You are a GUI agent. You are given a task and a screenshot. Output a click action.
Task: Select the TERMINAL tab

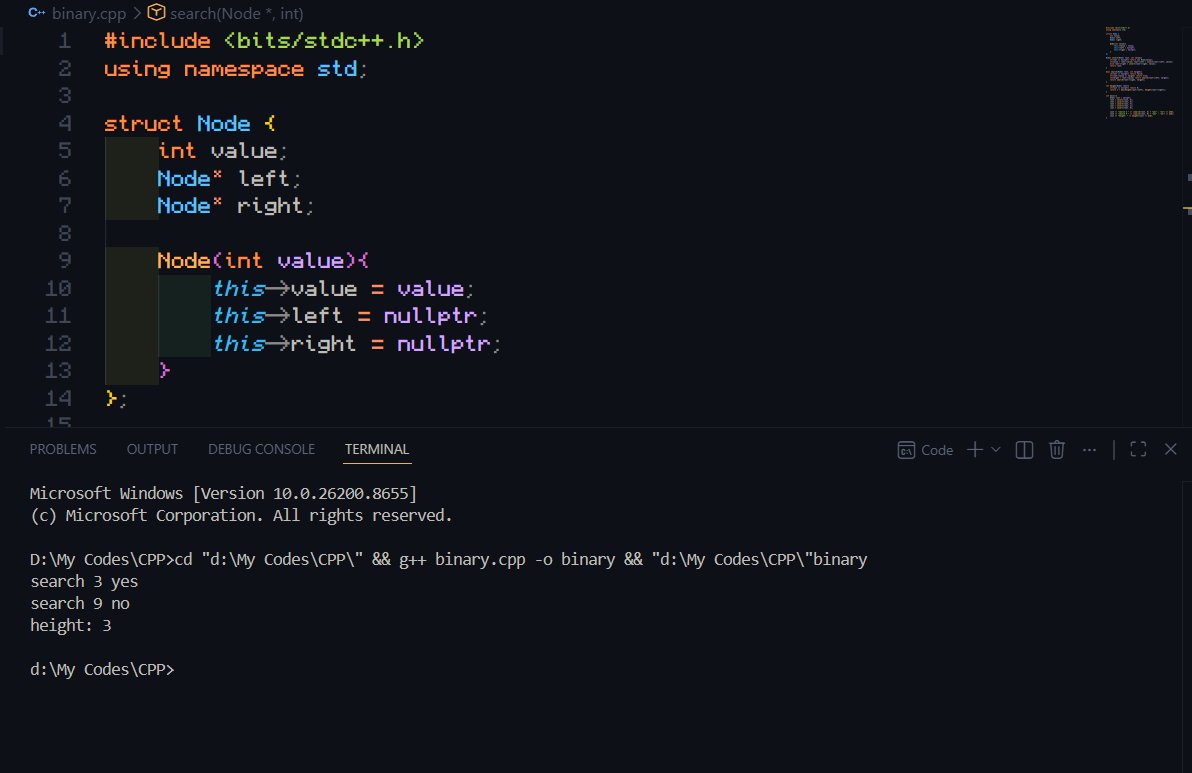pyautogui.click(x=377, y=449)
